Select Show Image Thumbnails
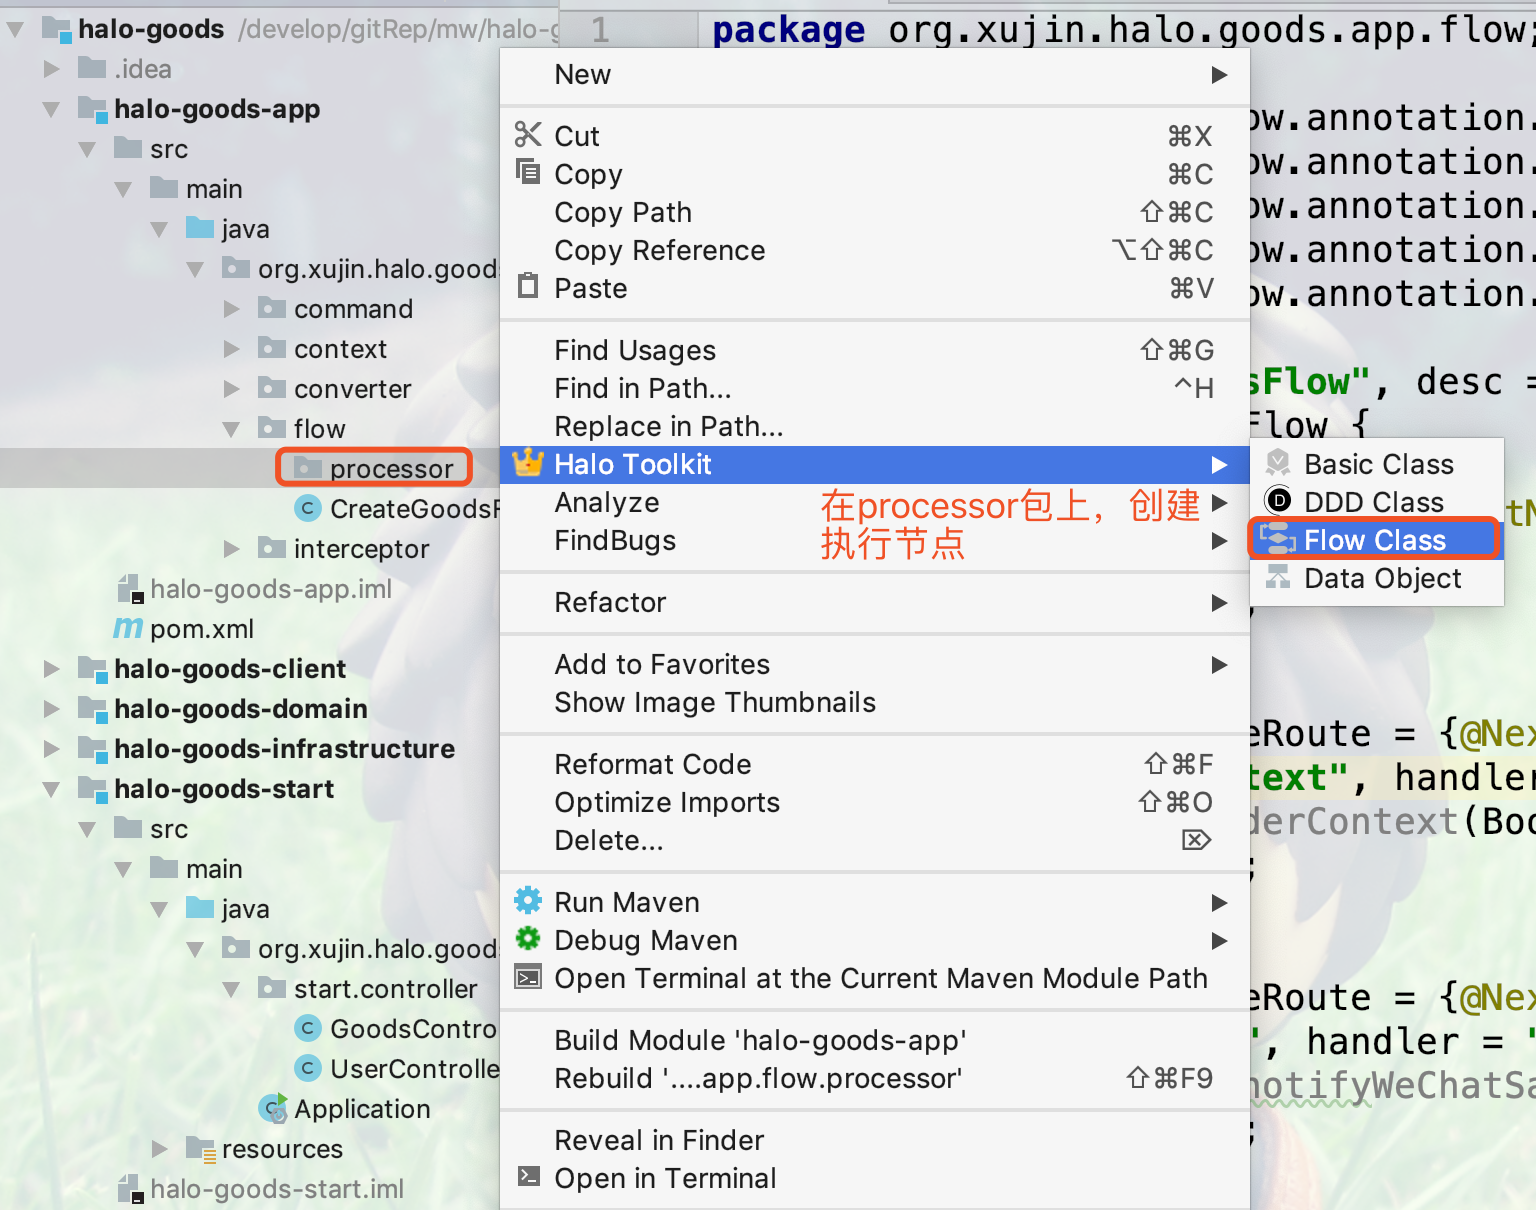This screenshot has width=1536, height=1210. (x=875, y=702)
